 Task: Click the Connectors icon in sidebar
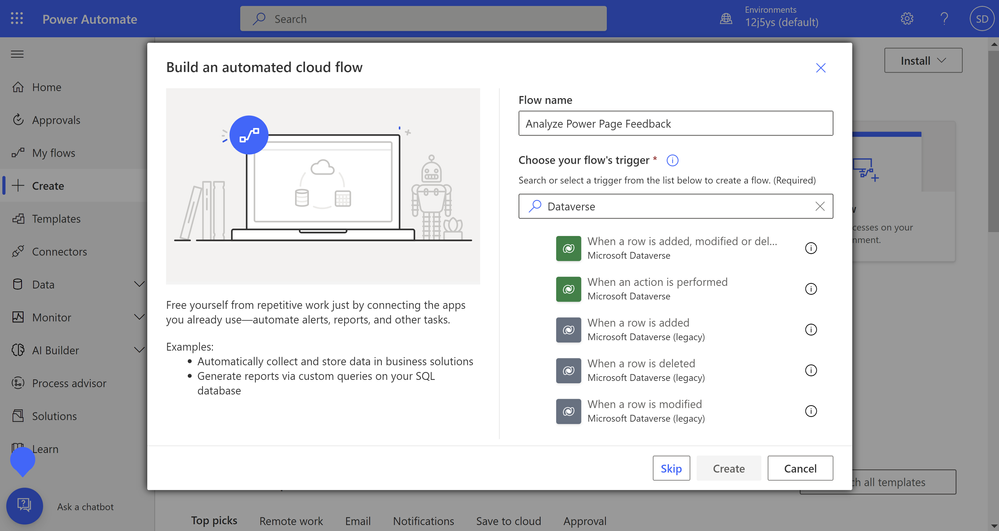pyautogui.click(x=18, y=251)
